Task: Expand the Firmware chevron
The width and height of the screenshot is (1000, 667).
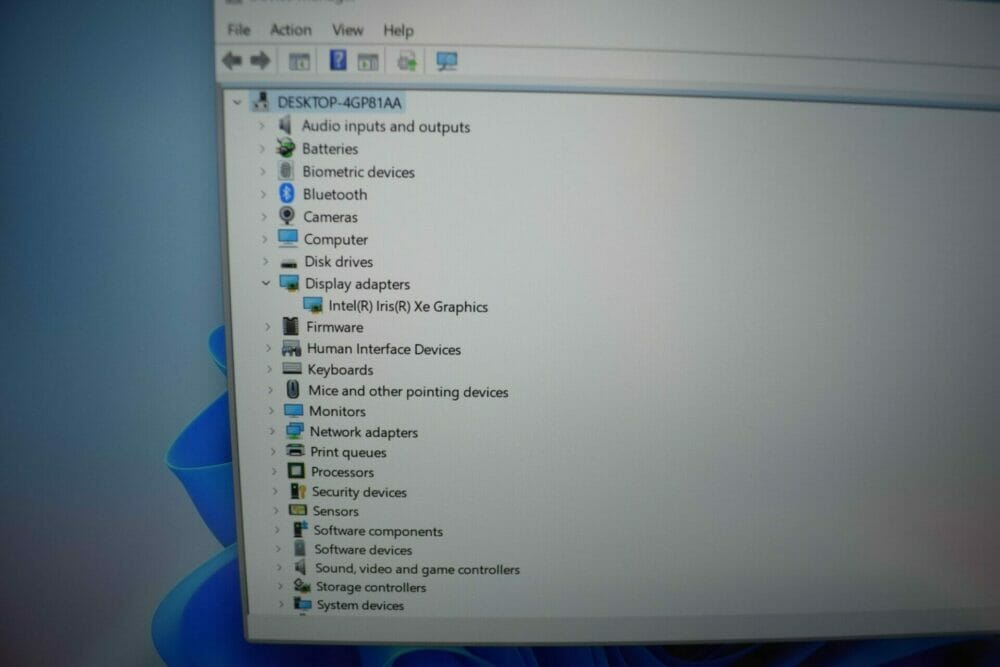Action: (268, 326)
